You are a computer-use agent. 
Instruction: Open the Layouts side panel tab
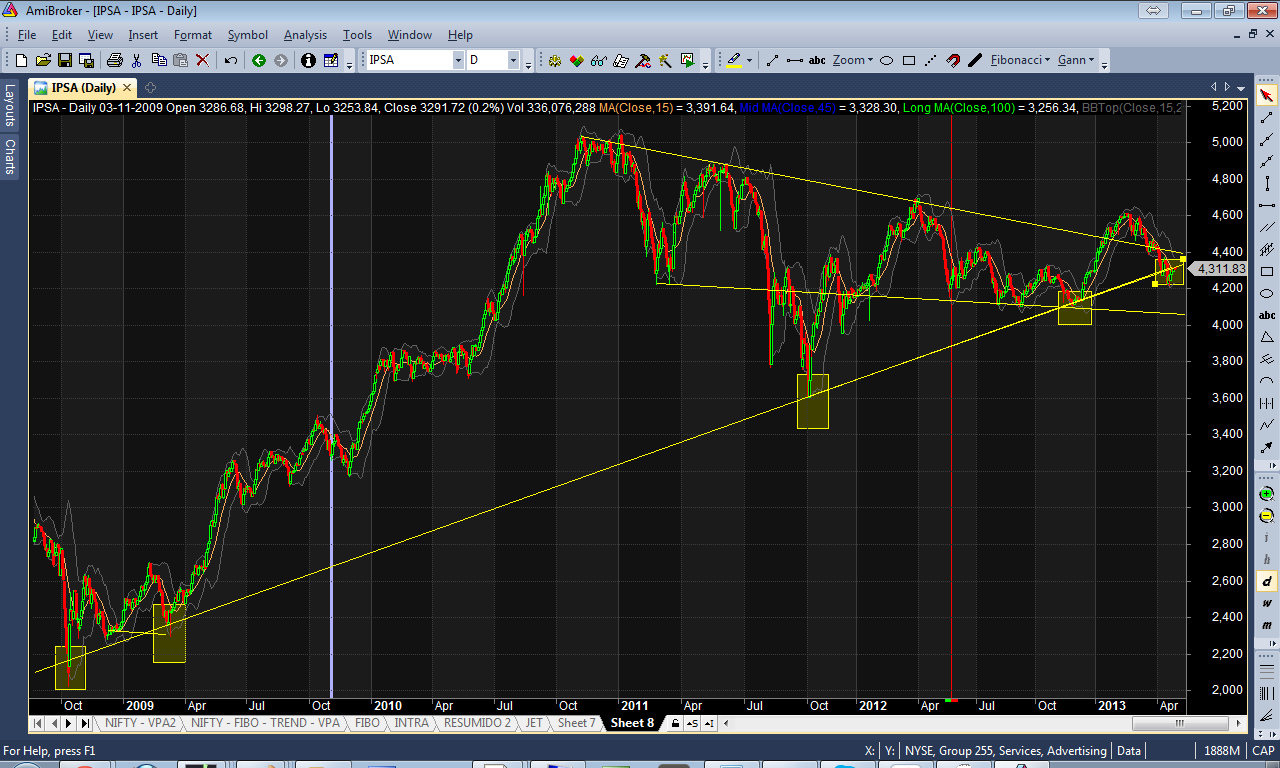point(10,104)
